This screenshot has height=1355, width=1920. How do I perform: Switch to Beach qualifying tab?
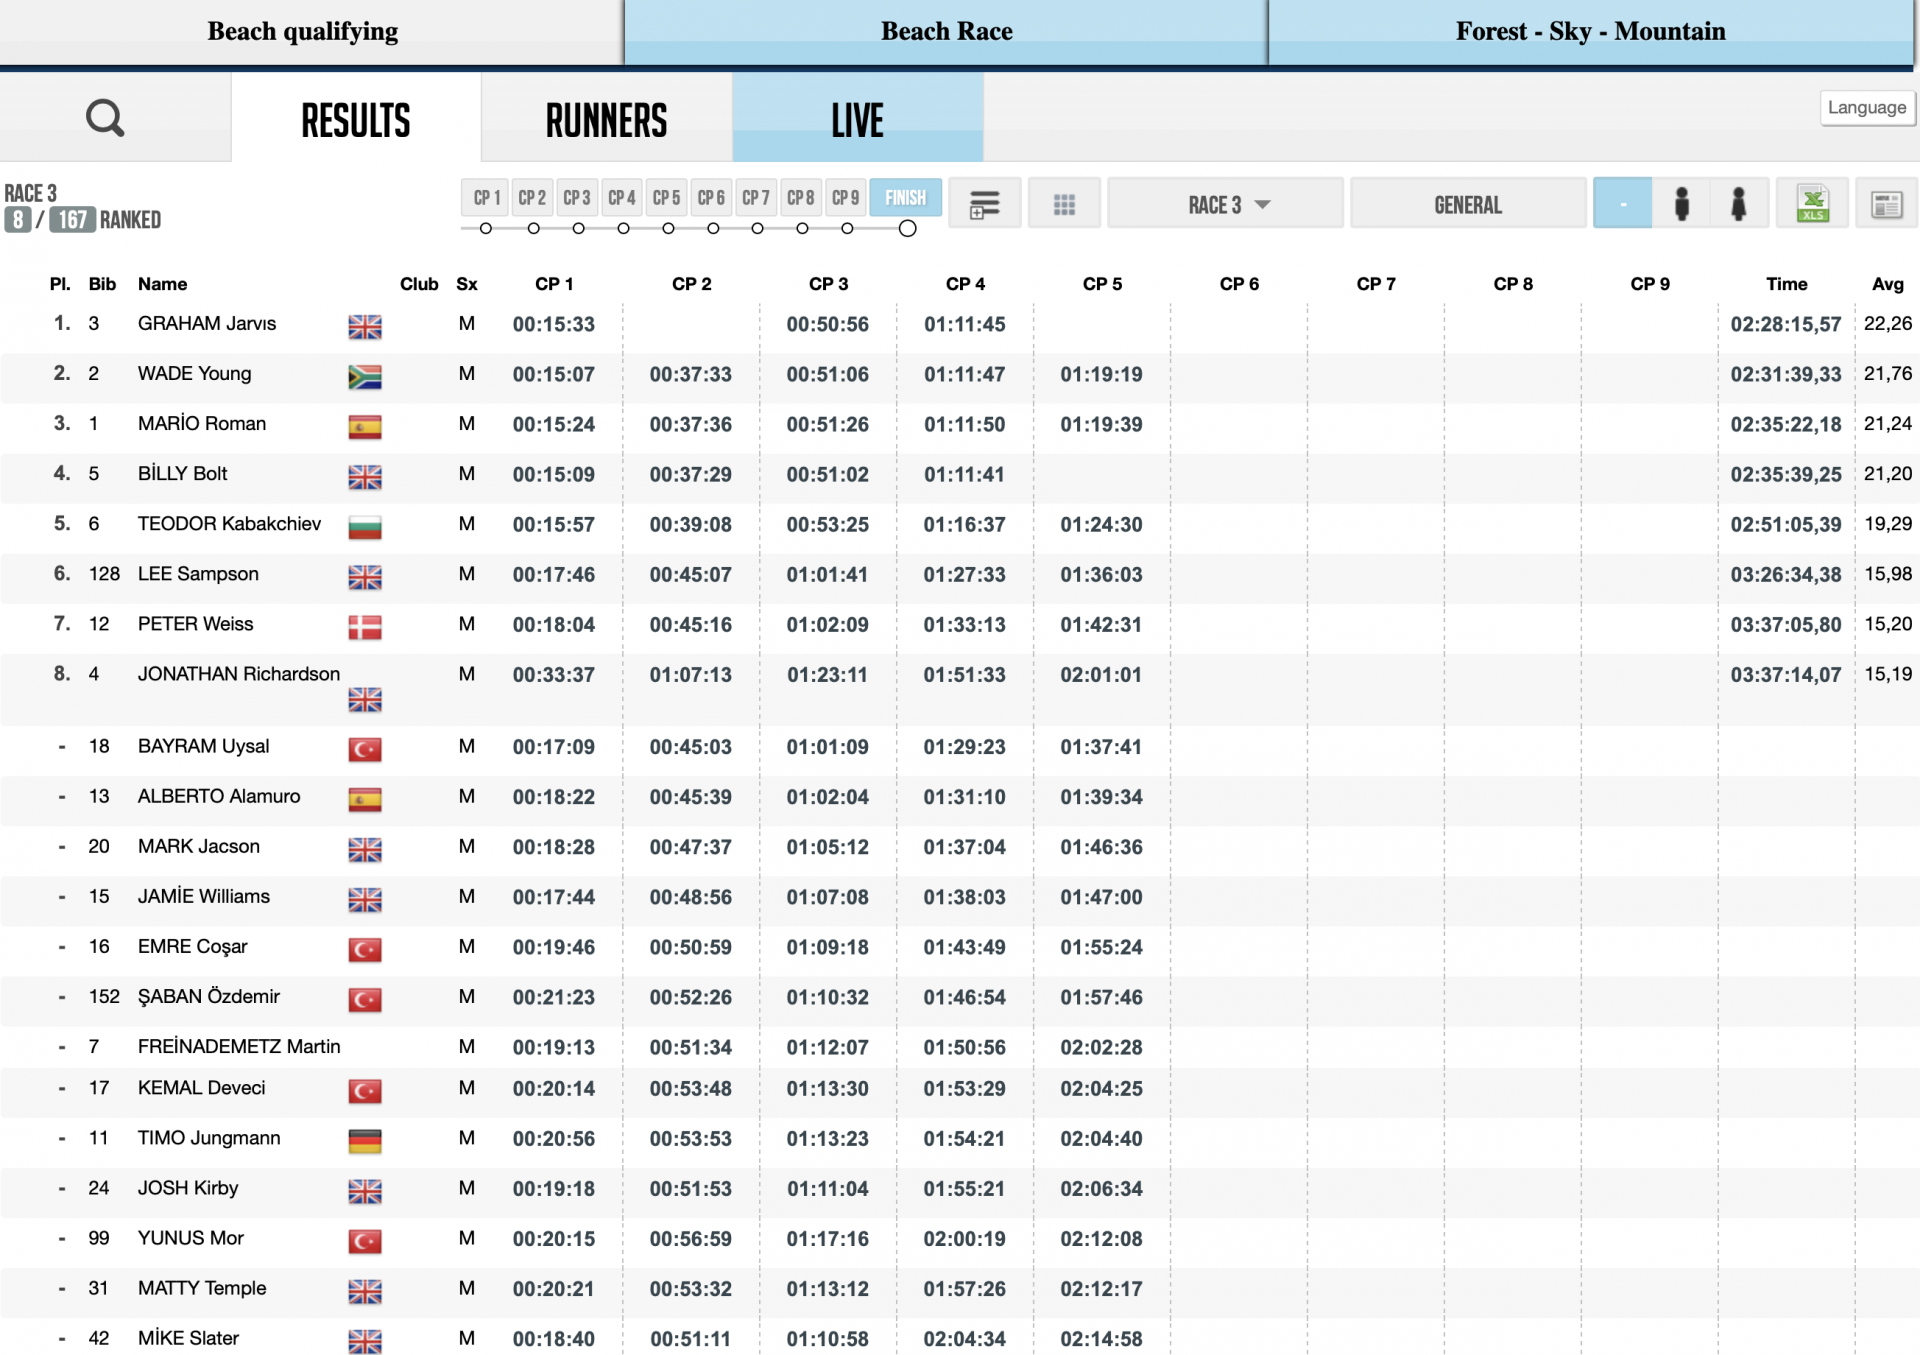pyautogui.click(x=303, y=32)
